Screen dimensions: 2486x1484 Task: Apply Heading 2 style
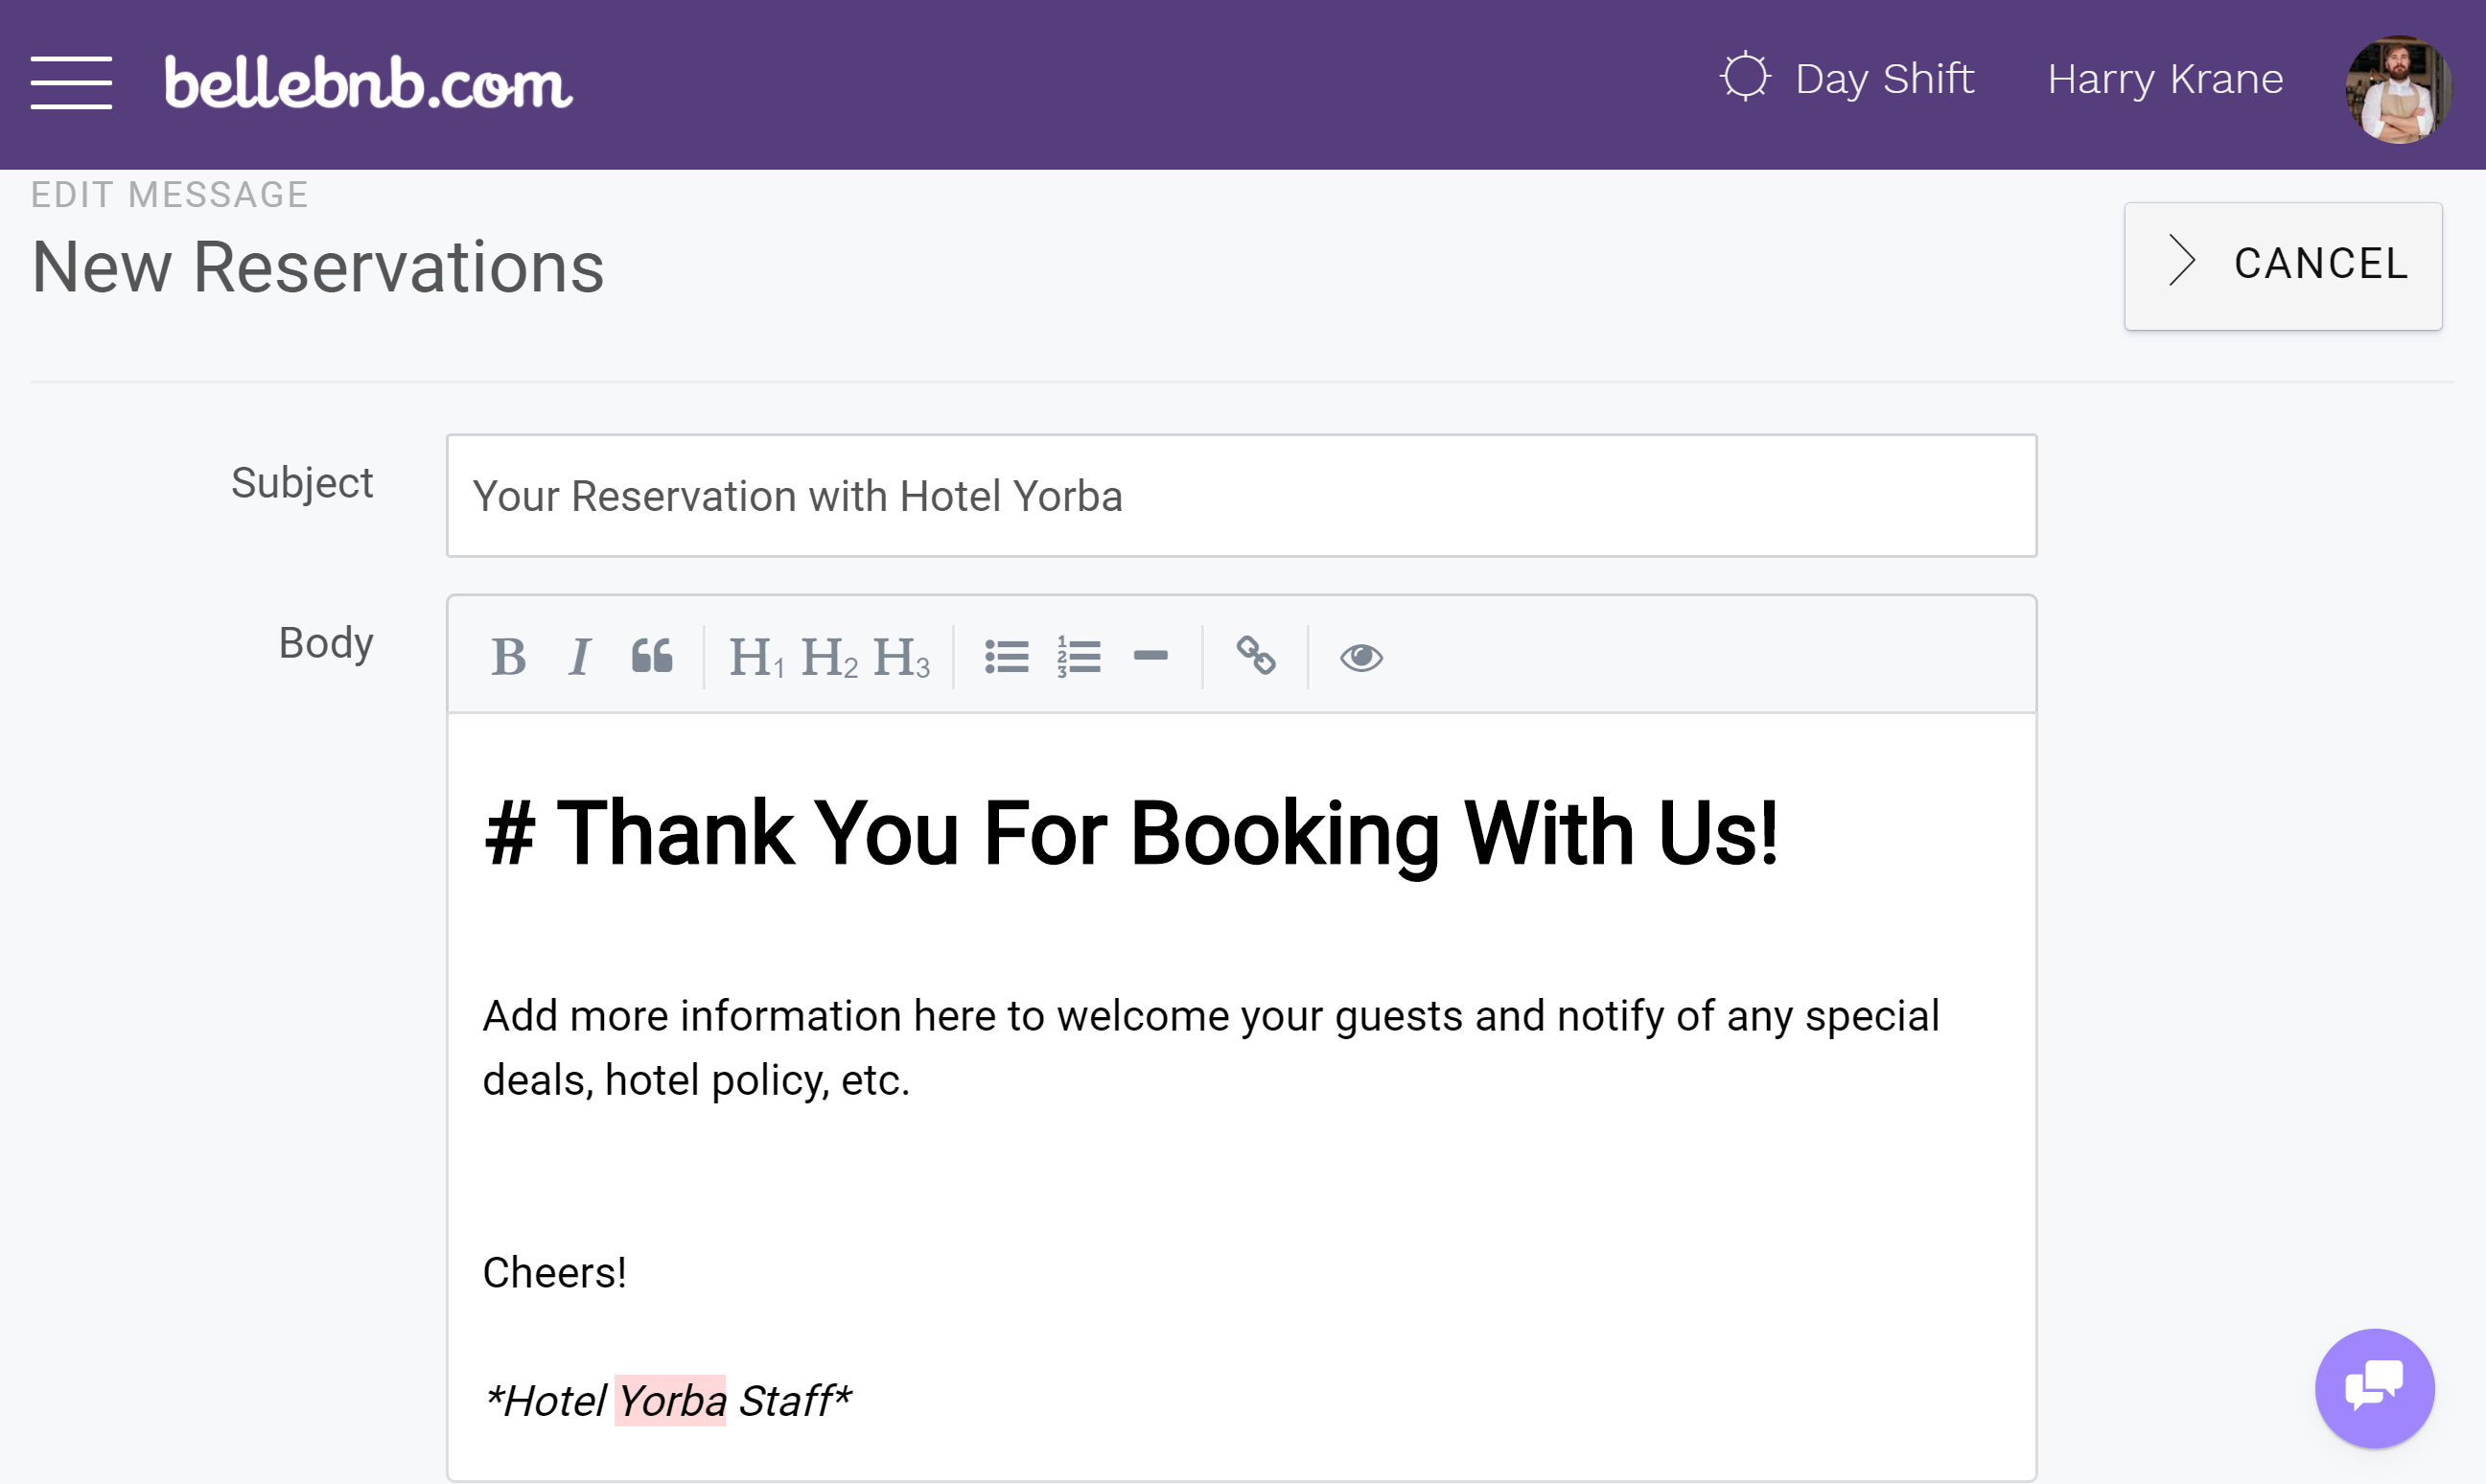point(829,657)
